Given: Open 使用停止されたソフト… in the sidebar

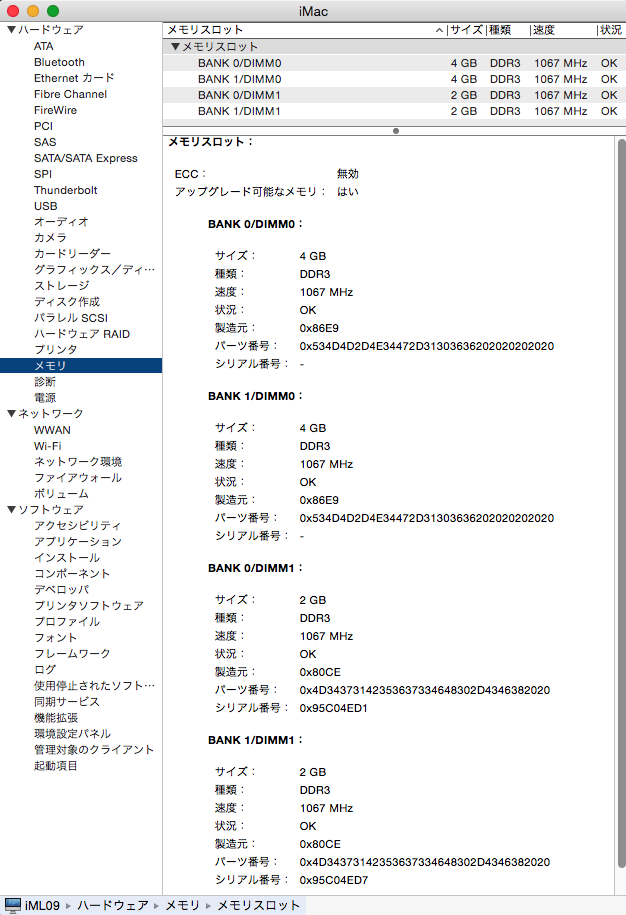Looking at the screenshot, I should point(95,686).
